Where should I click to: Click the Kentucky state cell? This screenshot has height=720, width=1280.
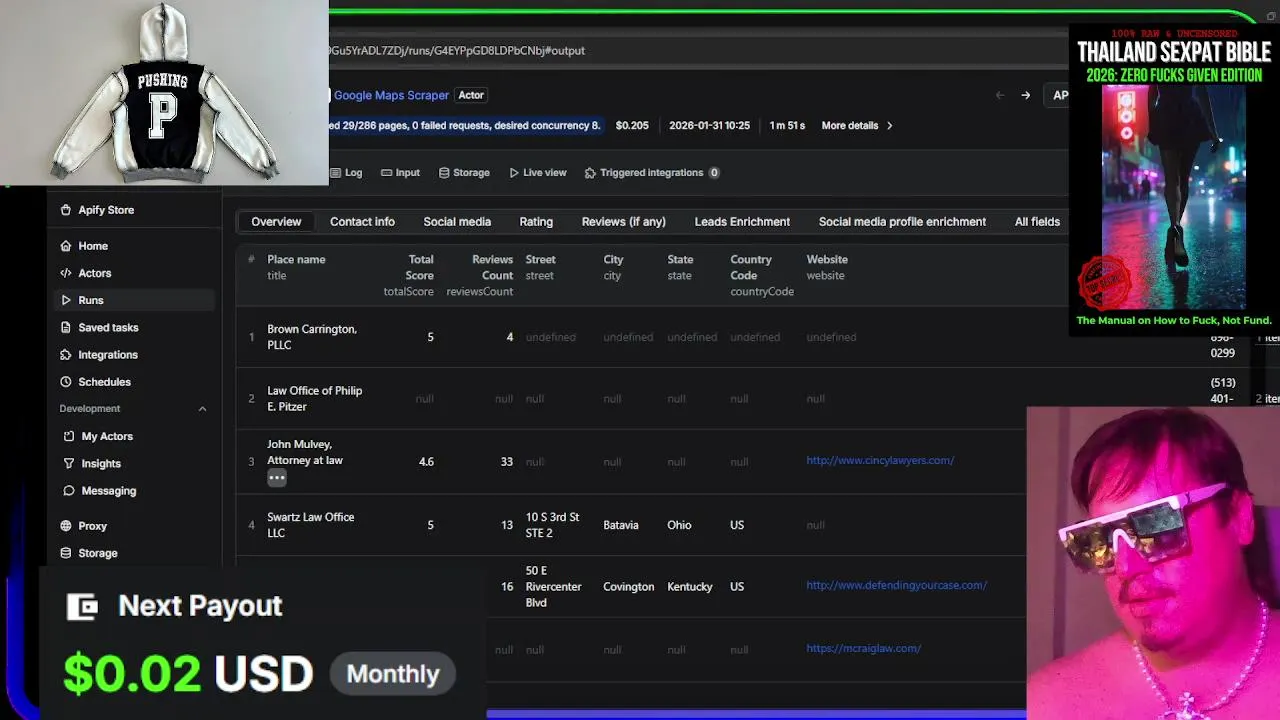(x=690, y=587)
